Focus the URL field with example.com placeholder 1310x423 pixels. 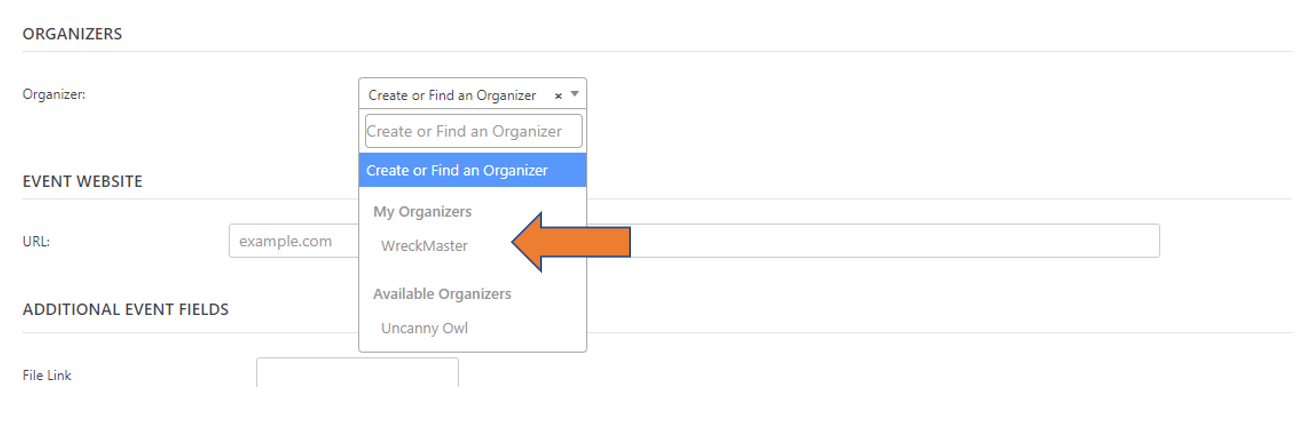292,241
